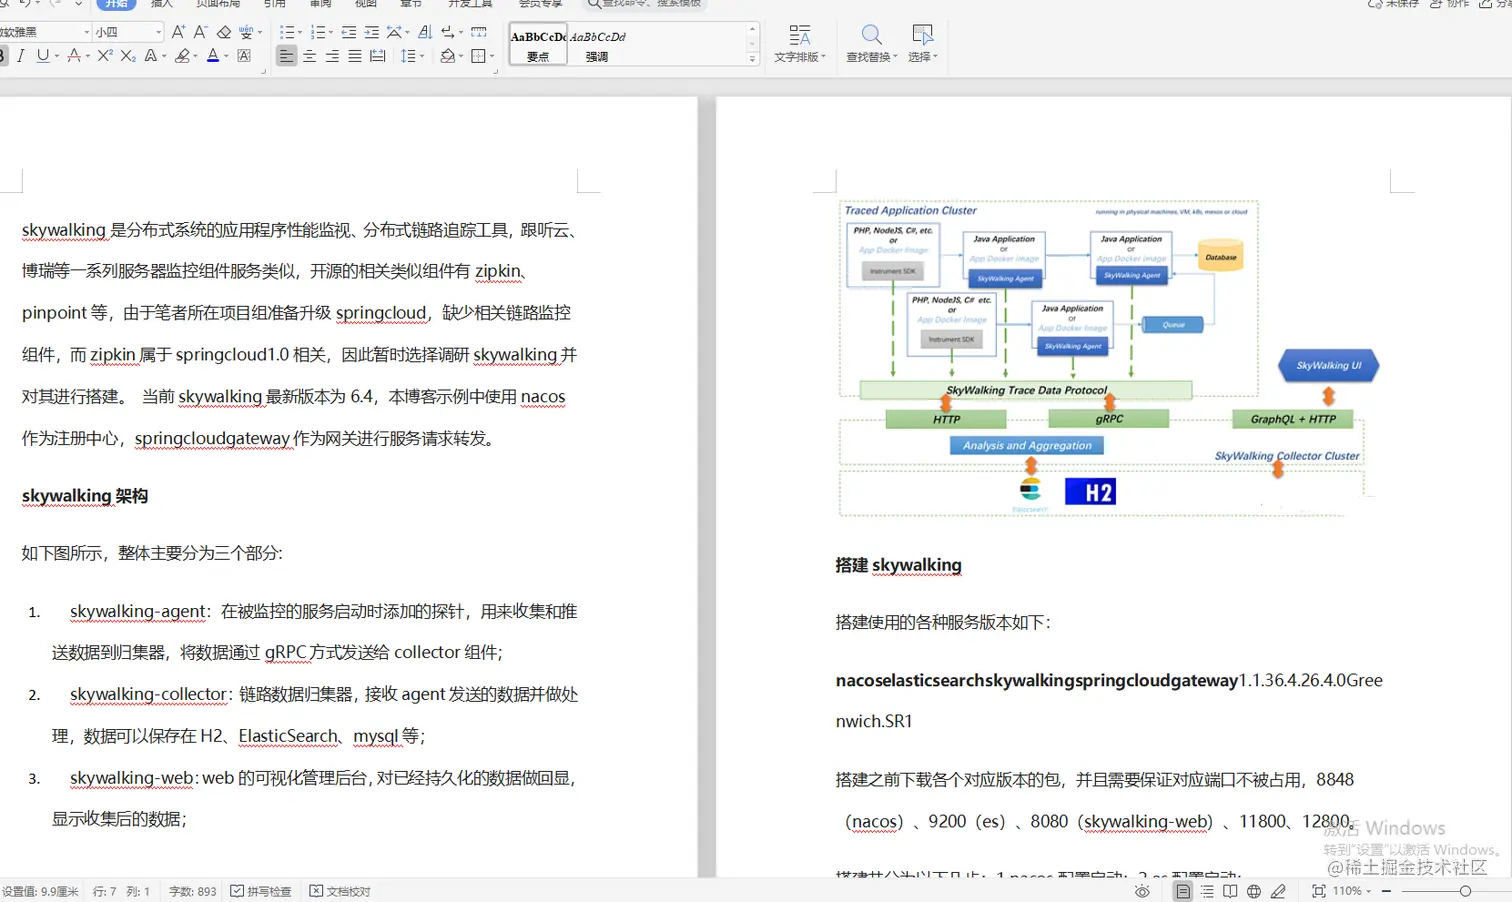Increase paragraph indent

[x=372, y=32]
